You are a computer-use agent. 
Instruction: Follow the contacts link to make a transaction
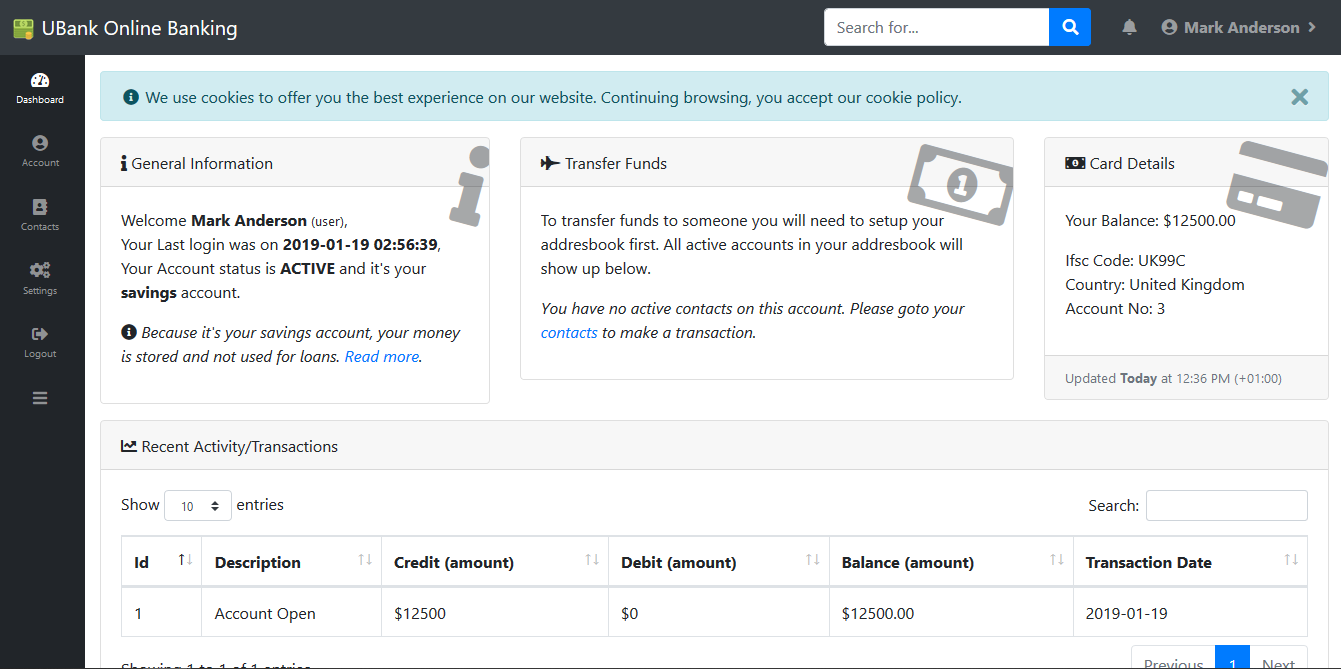569,332
